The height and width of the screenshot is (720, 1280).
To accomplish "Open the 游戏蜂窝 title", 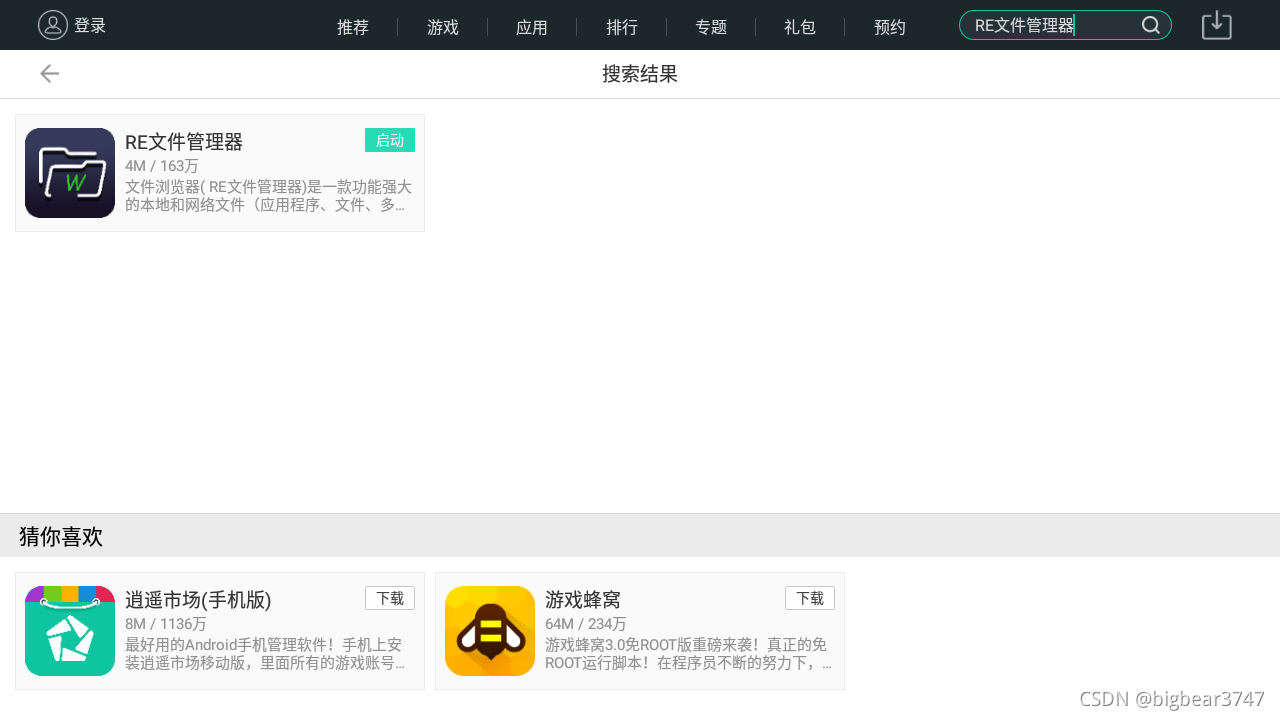I will tap(583, 600).
